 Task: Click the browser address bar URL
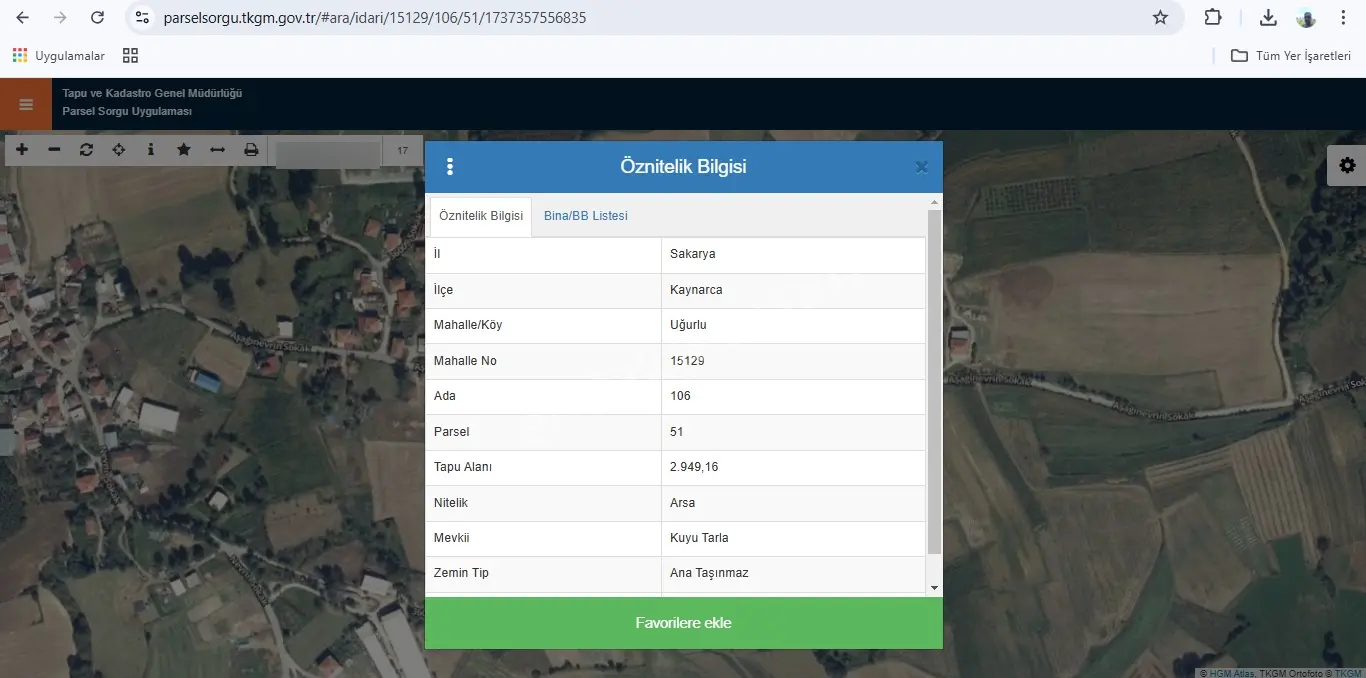click(x=375, y=17)
